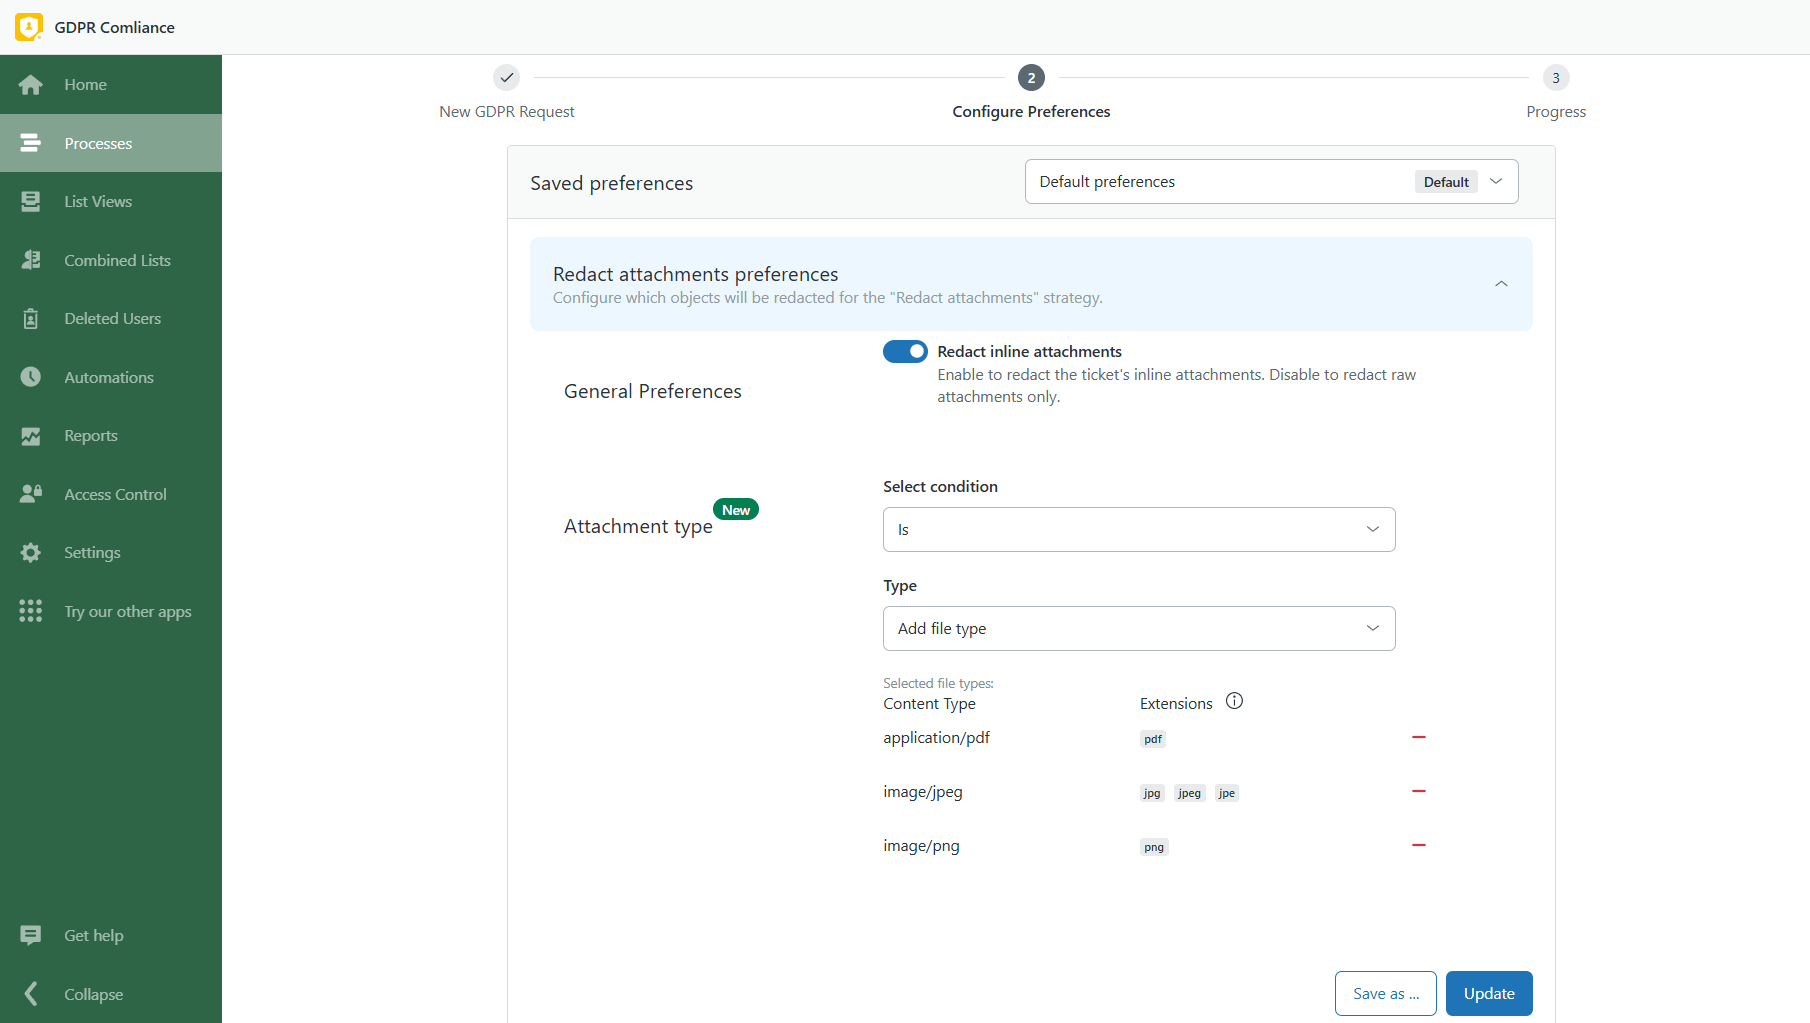Click the pdf extension tag

point(1153,739)
